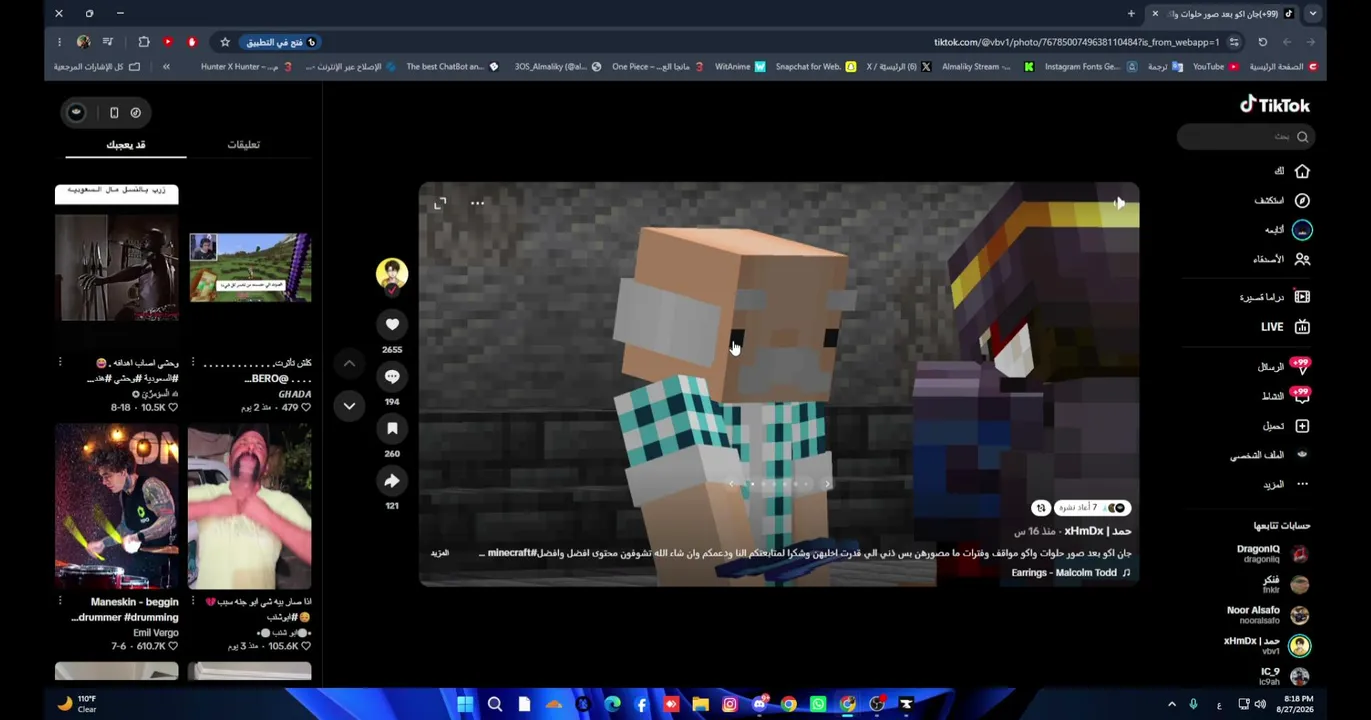Open the Chrome extensions puzzle icon
Viewport: 1371px width, 720px height.
(144, 42)
